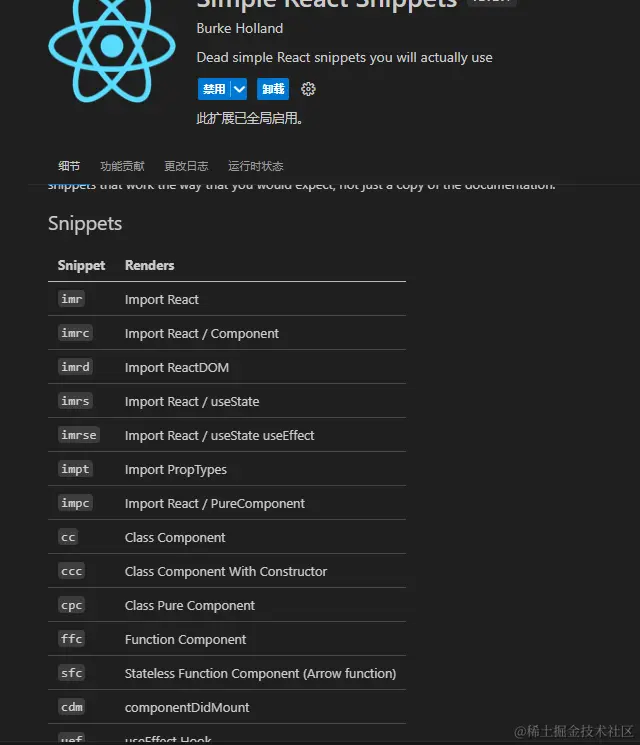Open publisher Burke Holland's page
This screenshot has width=640, height=745.
click(240, 28)
